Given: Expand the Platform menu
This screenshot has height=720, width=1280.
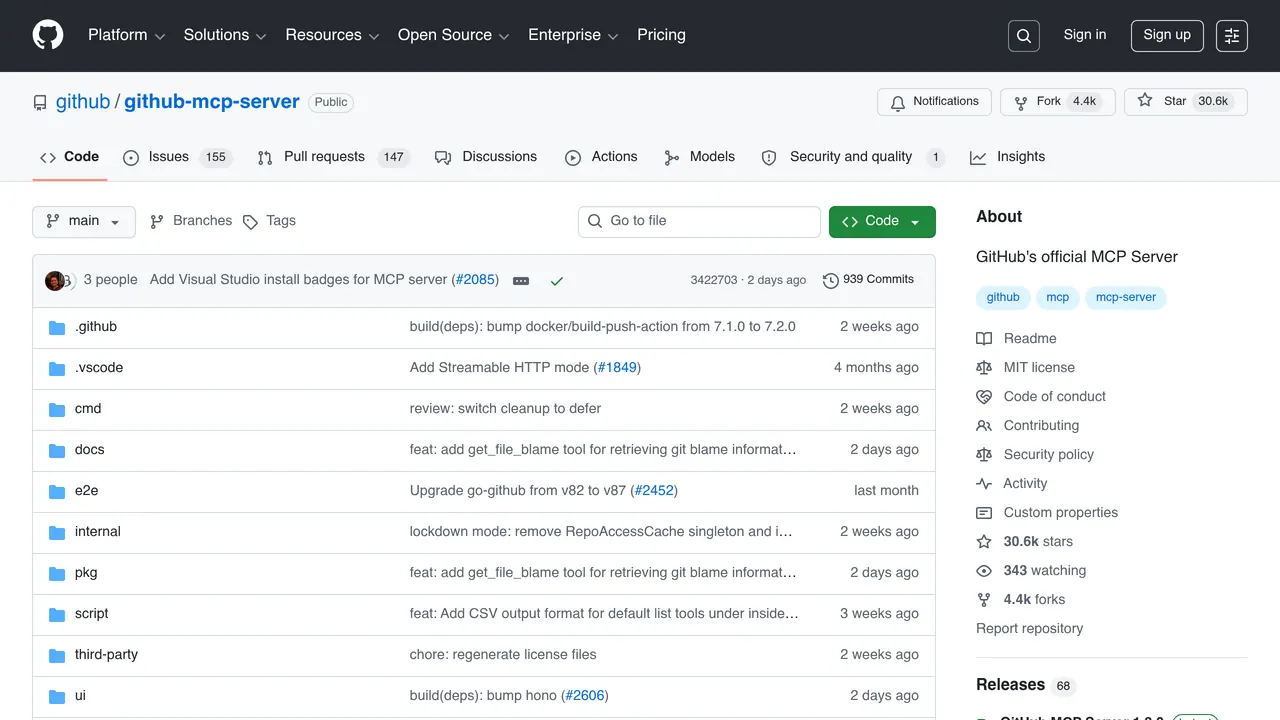Looking at the screenshot, I should [126, 35].
